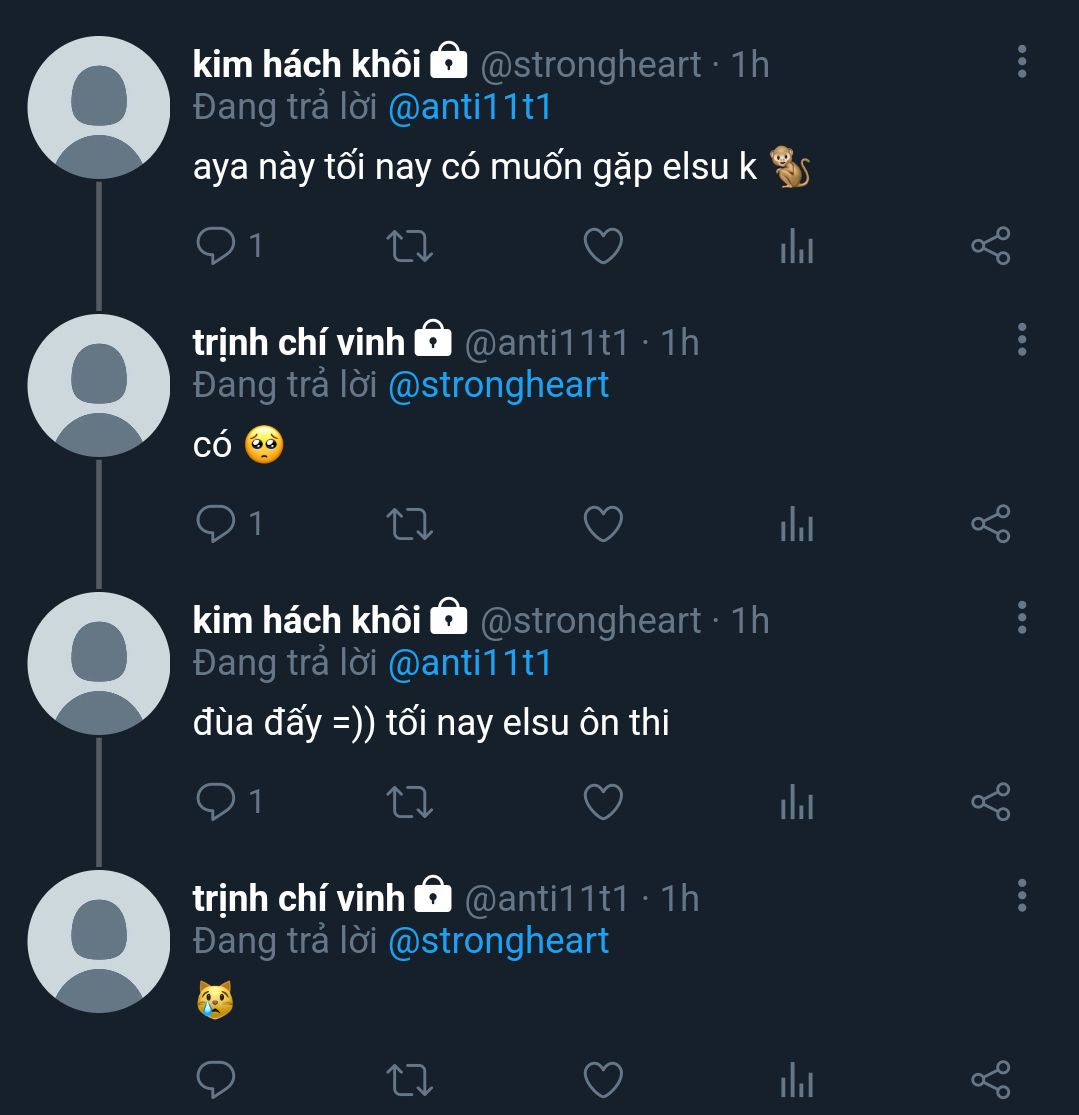Reply to the crying cat emoji tweet

point(216,1080)
